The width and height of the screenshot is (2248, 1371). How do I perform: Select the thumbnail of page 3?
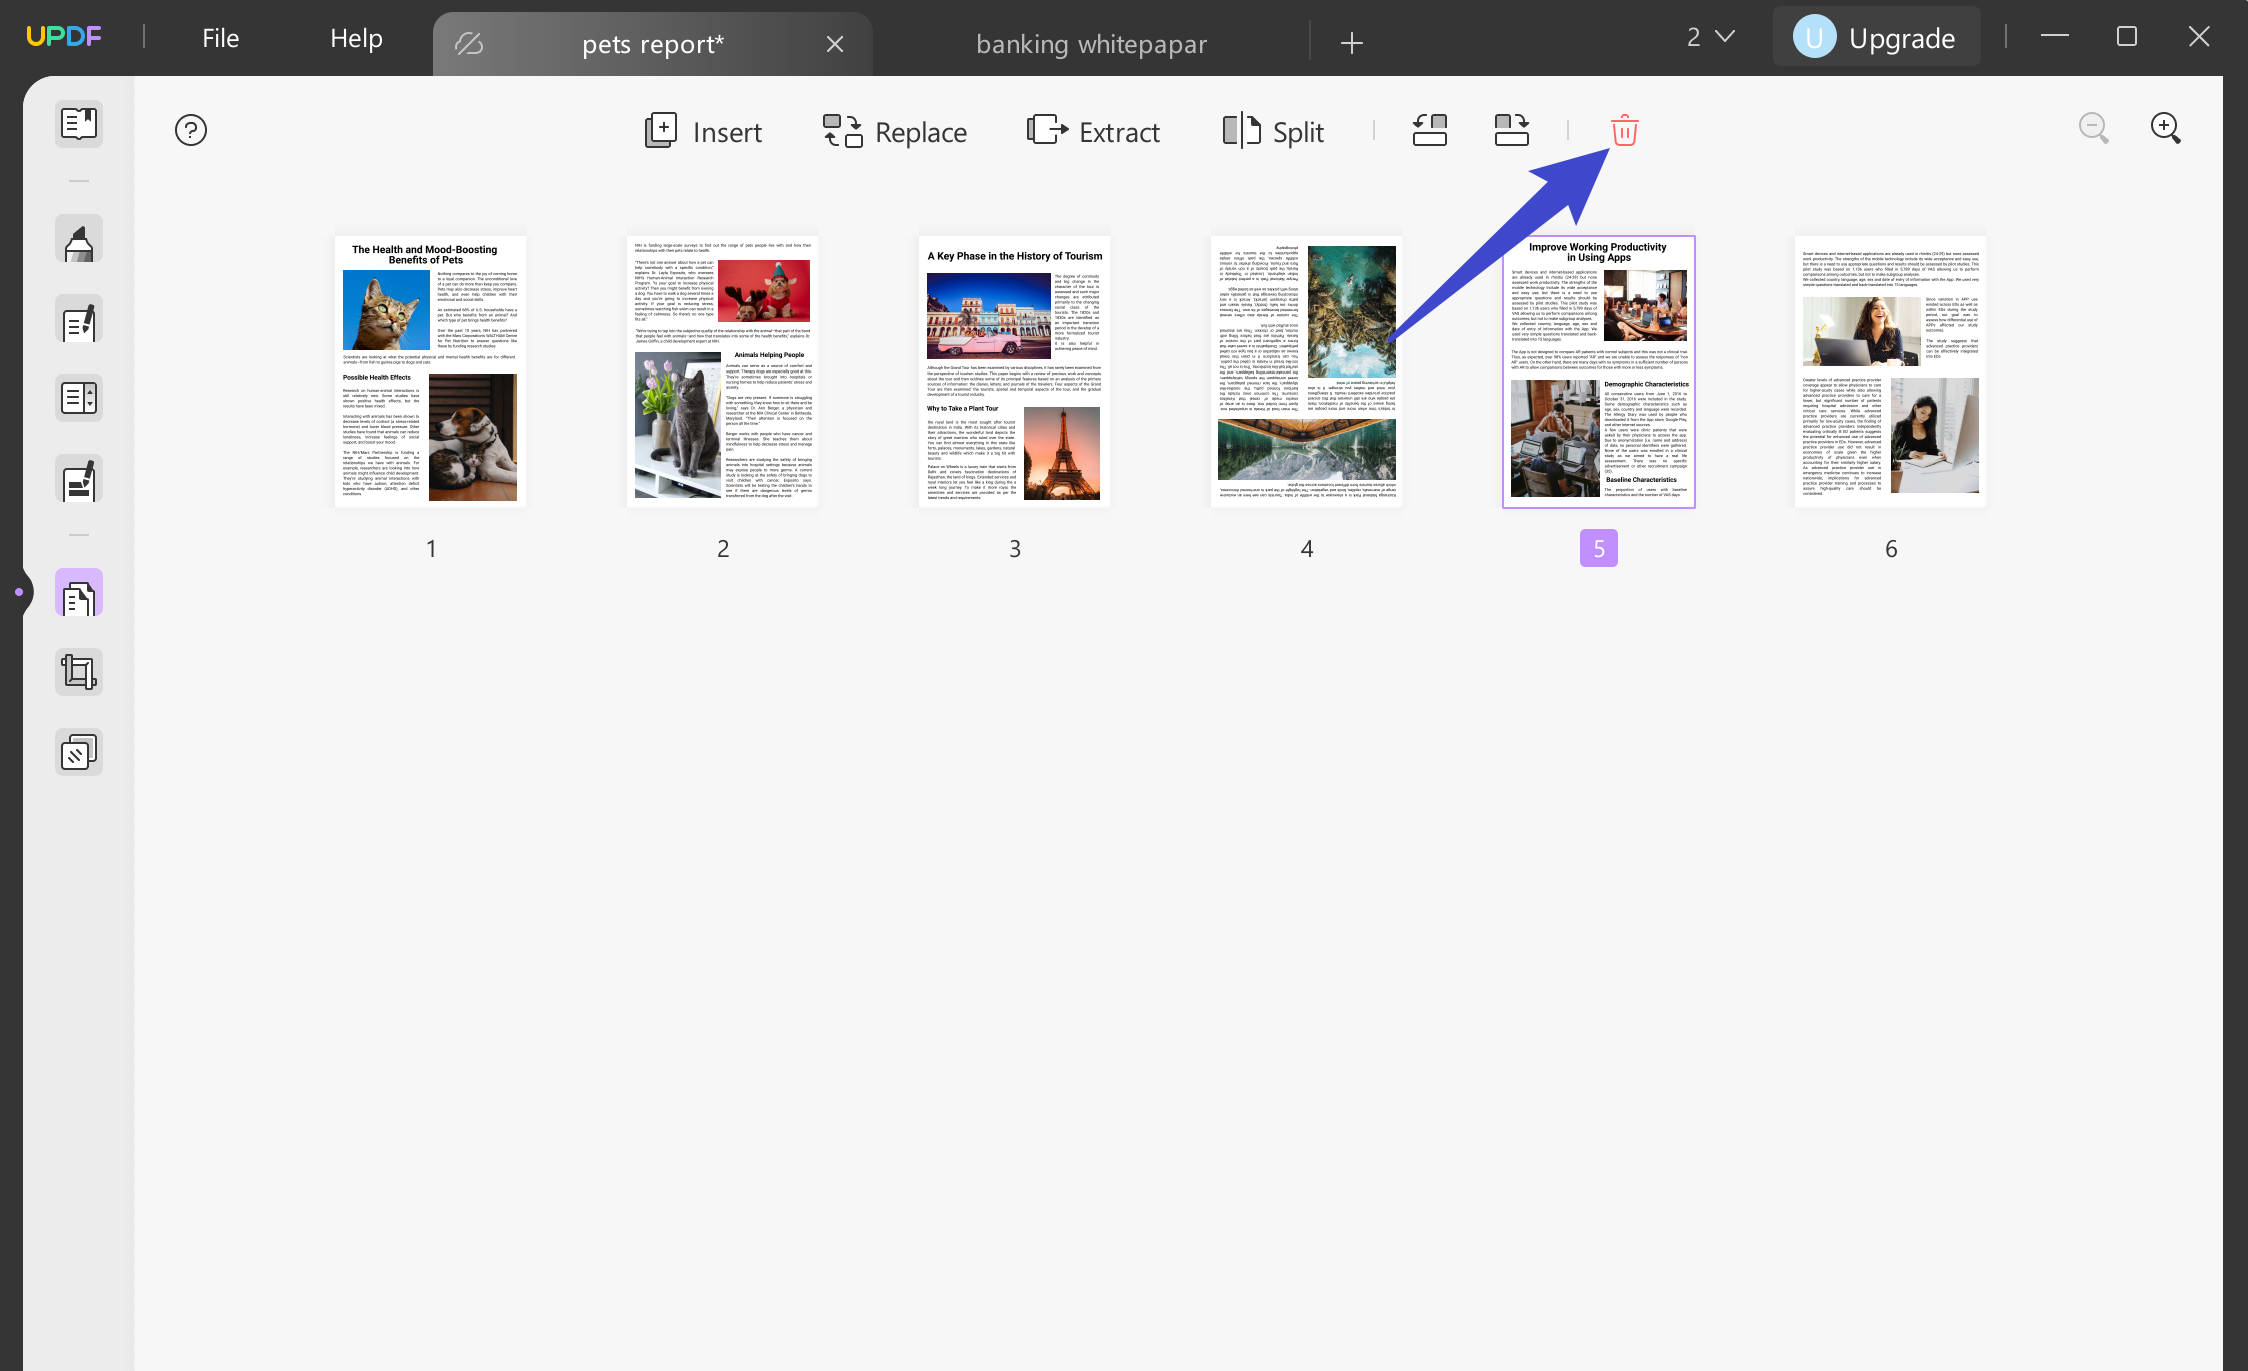(x=1013, y=371)
